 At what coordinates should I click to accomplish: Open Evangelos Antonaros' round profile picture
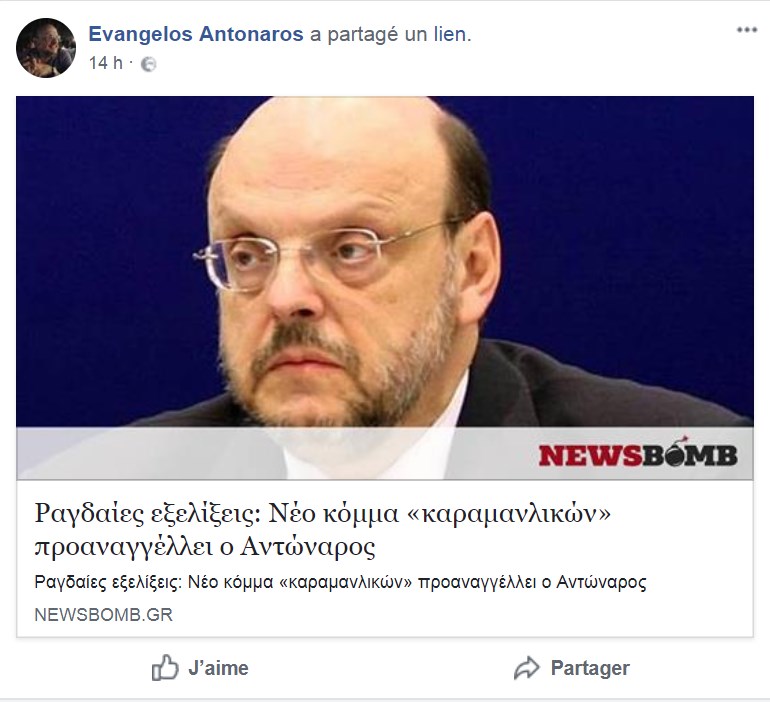point(46,48)
